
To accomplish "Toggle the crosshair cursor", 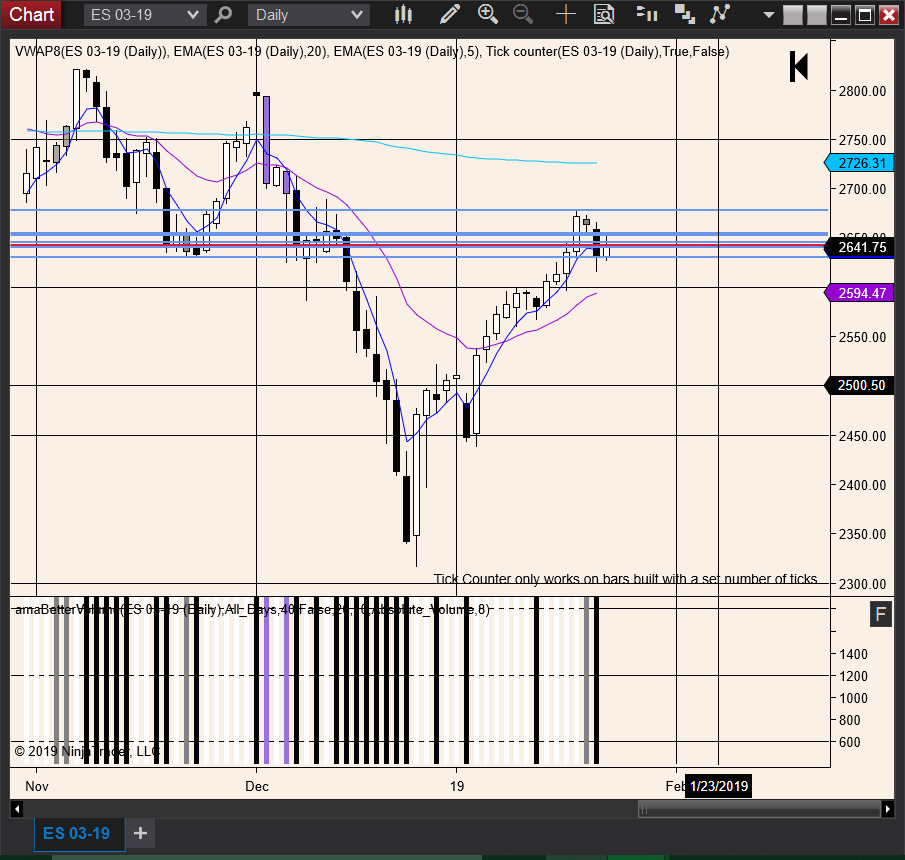I will coord(566,14).
